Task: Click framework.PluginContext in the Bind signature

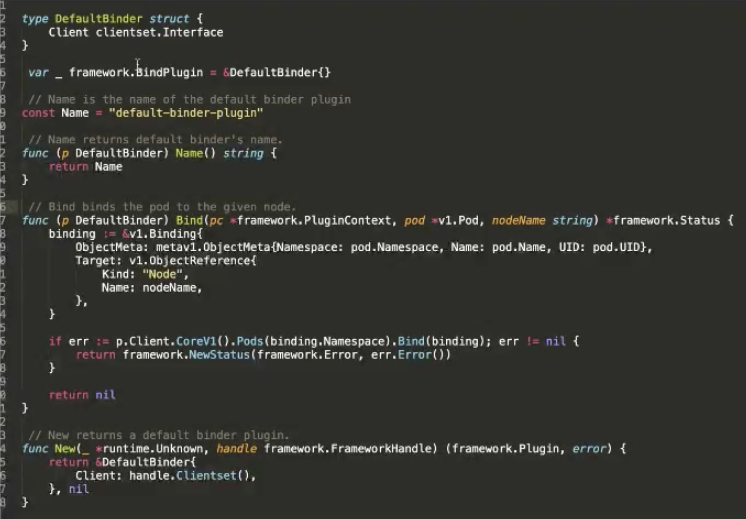Action: [x=314, y=221]
